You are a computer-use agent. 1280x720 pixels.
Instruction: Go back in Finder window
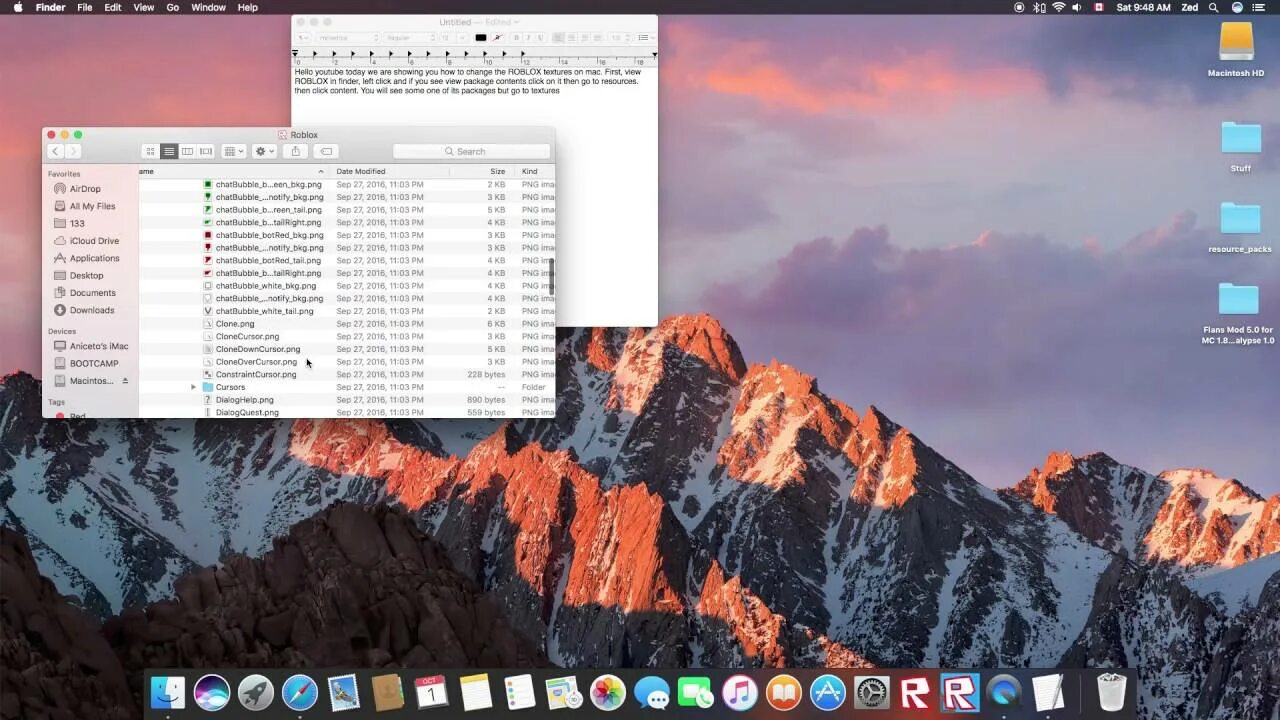55,151
